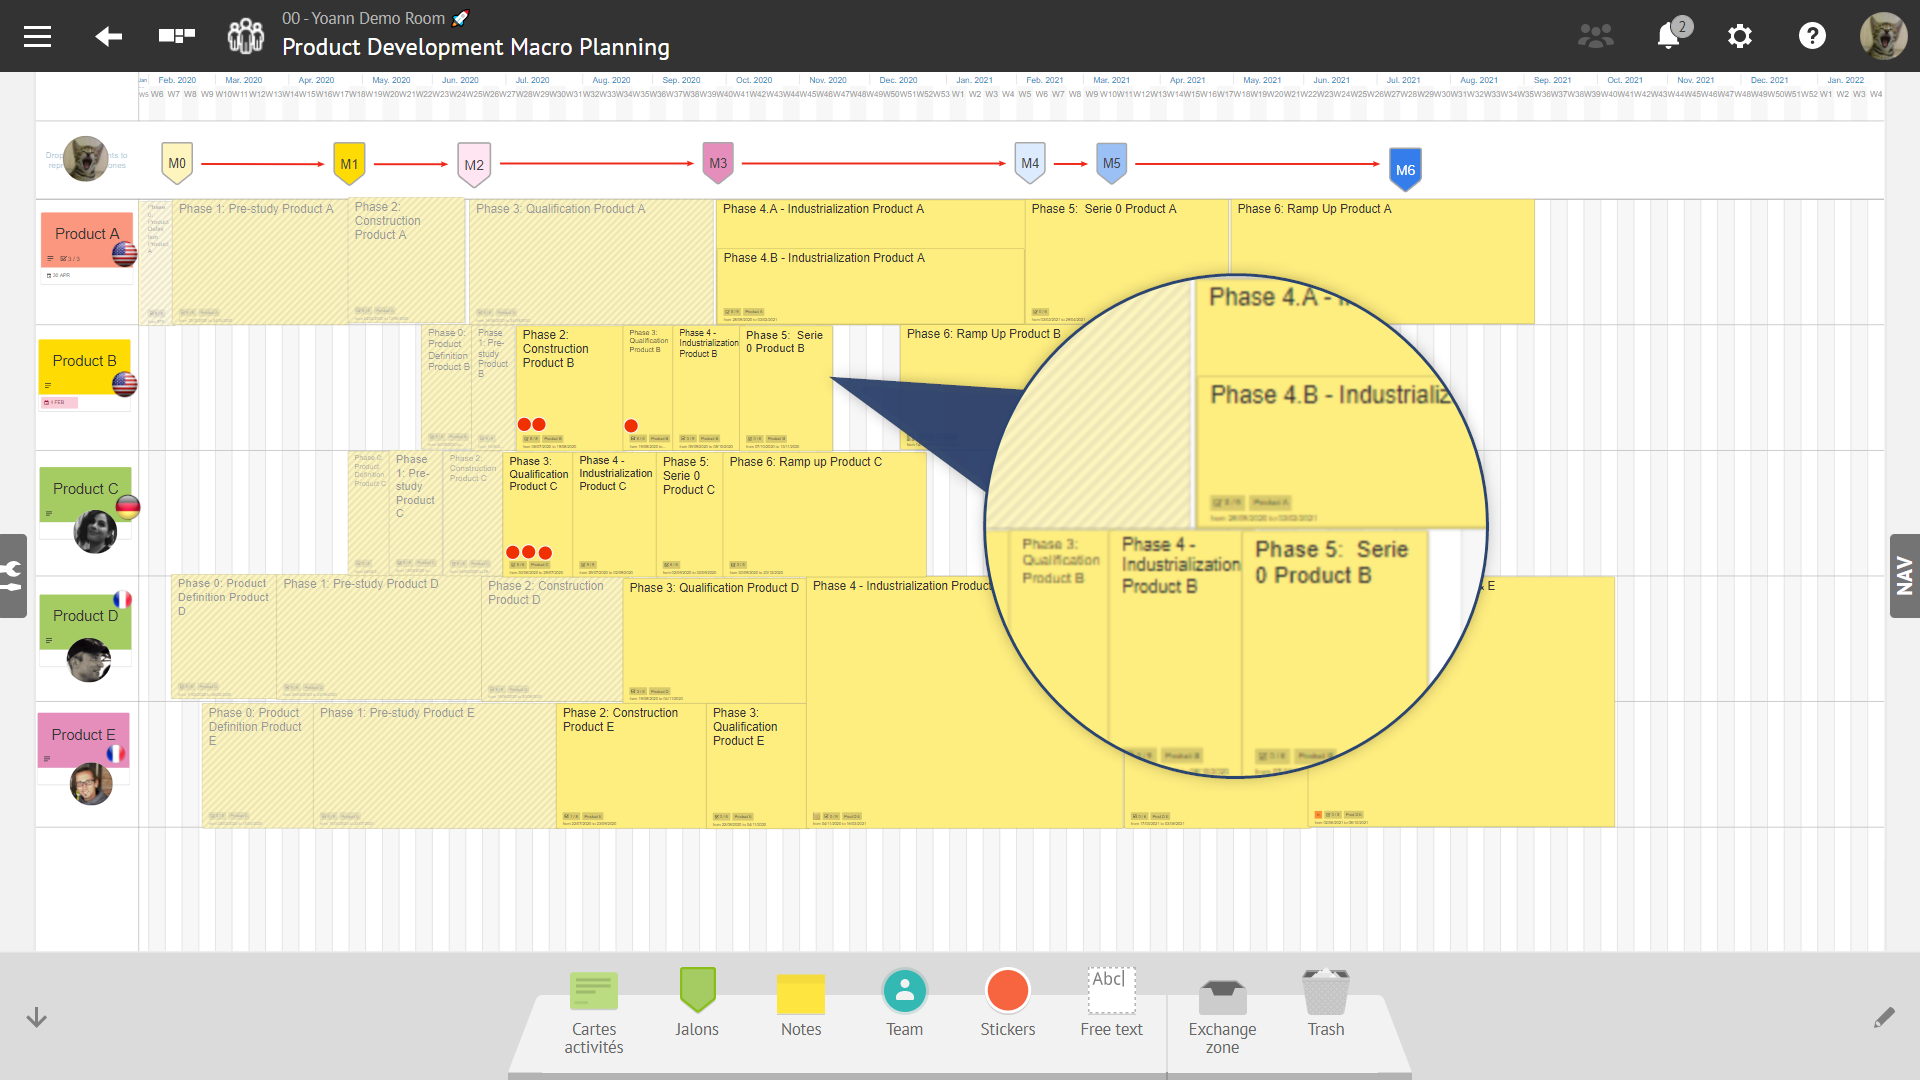Select the M2 milestone marker
Image resolution: width=1920 pixels, height=1080 pixels.
(x=474, y=165)
